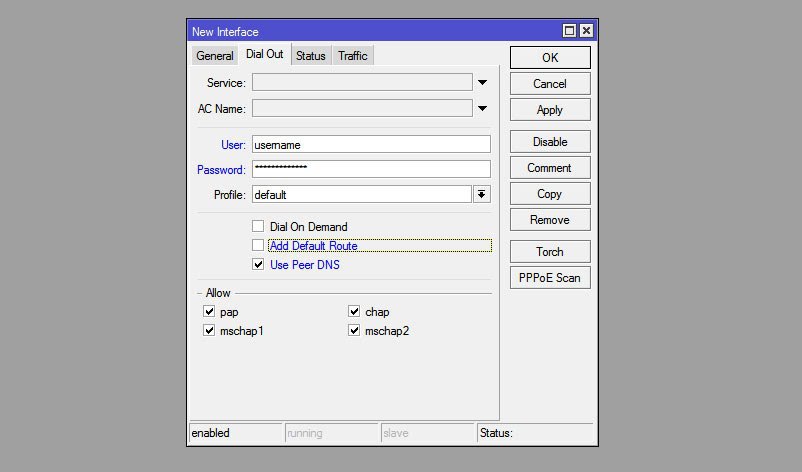Click into the AC Name input field
This screenshot has width=802, height=472.
pyautogui.click(x=362, y=108)
